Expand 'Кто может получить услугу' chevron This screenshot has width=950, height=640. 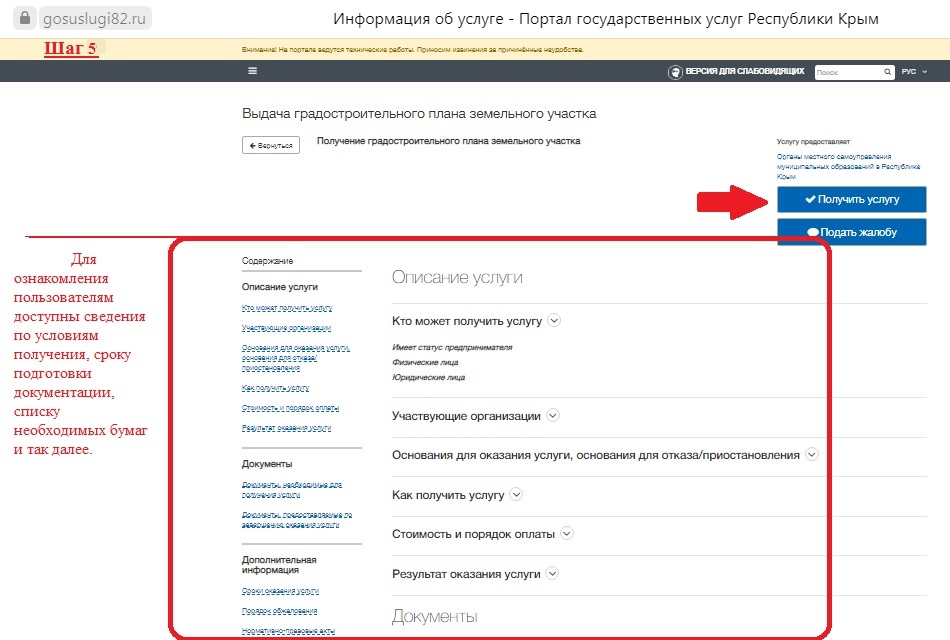click(x=554, y=321)
